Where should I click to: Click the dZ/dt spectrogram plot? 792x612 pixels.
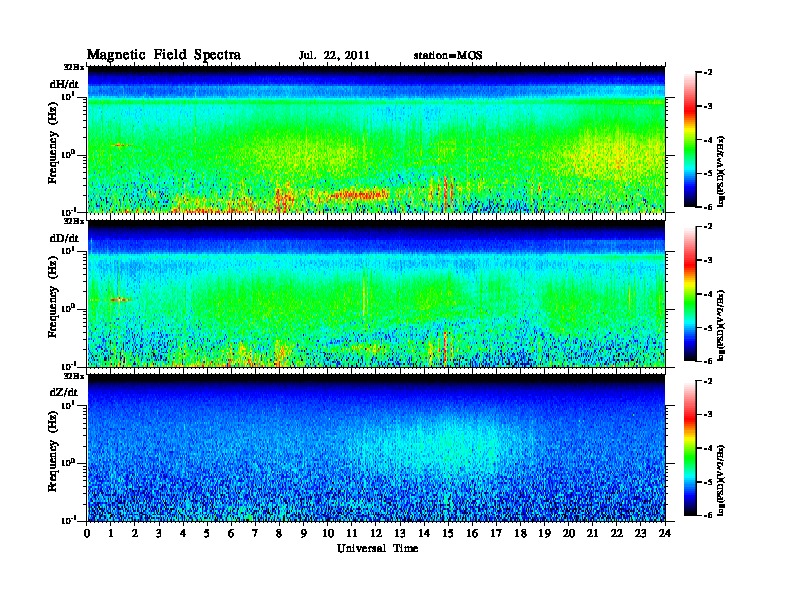tap(376, 448)
